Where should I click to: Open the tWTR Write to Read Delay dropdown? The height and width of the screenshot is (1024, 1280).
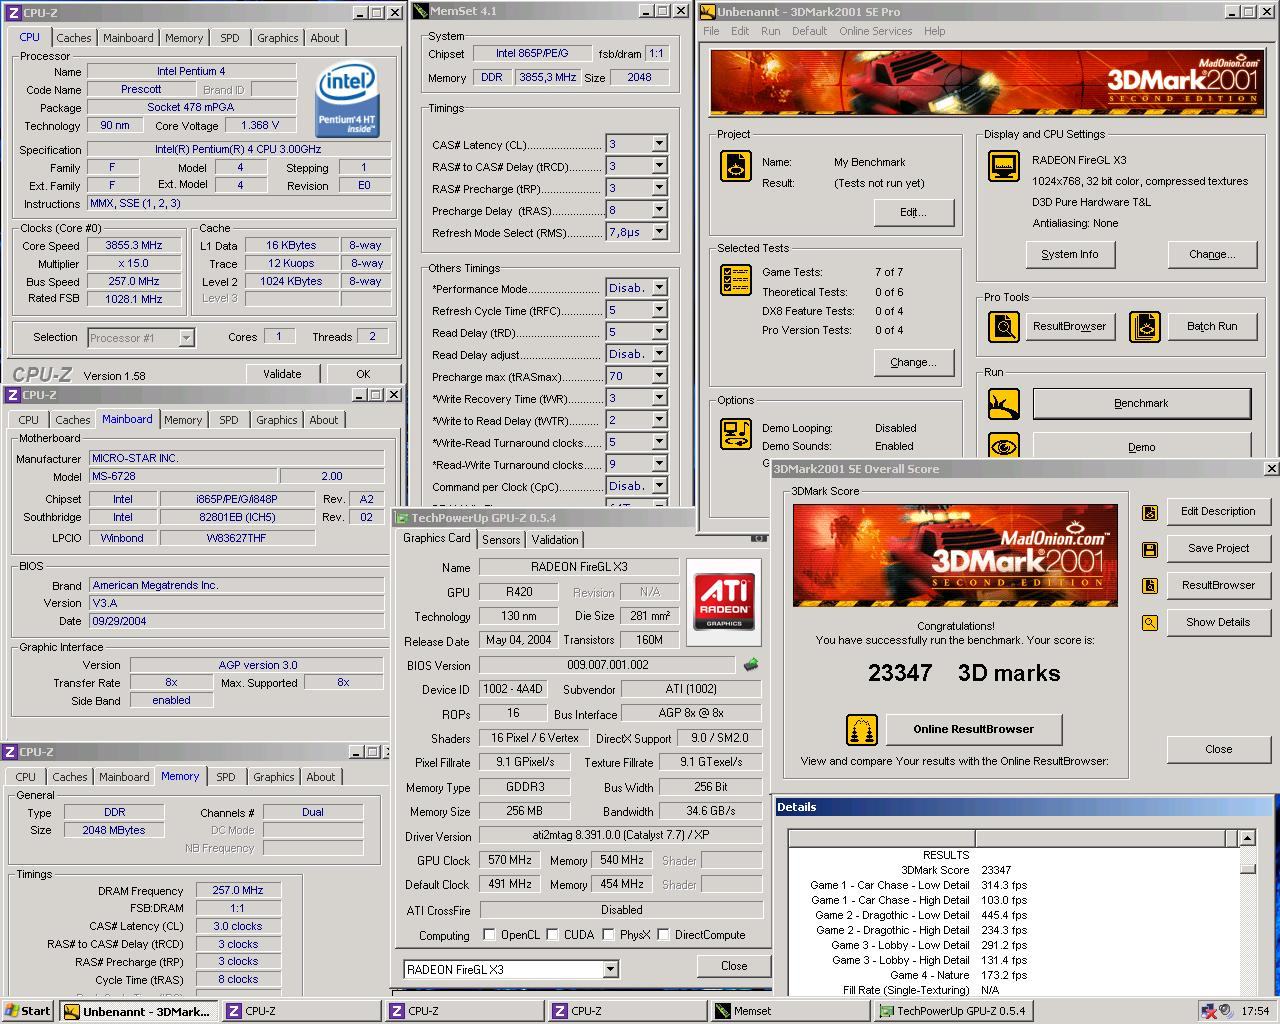click(x=659, y=420)
